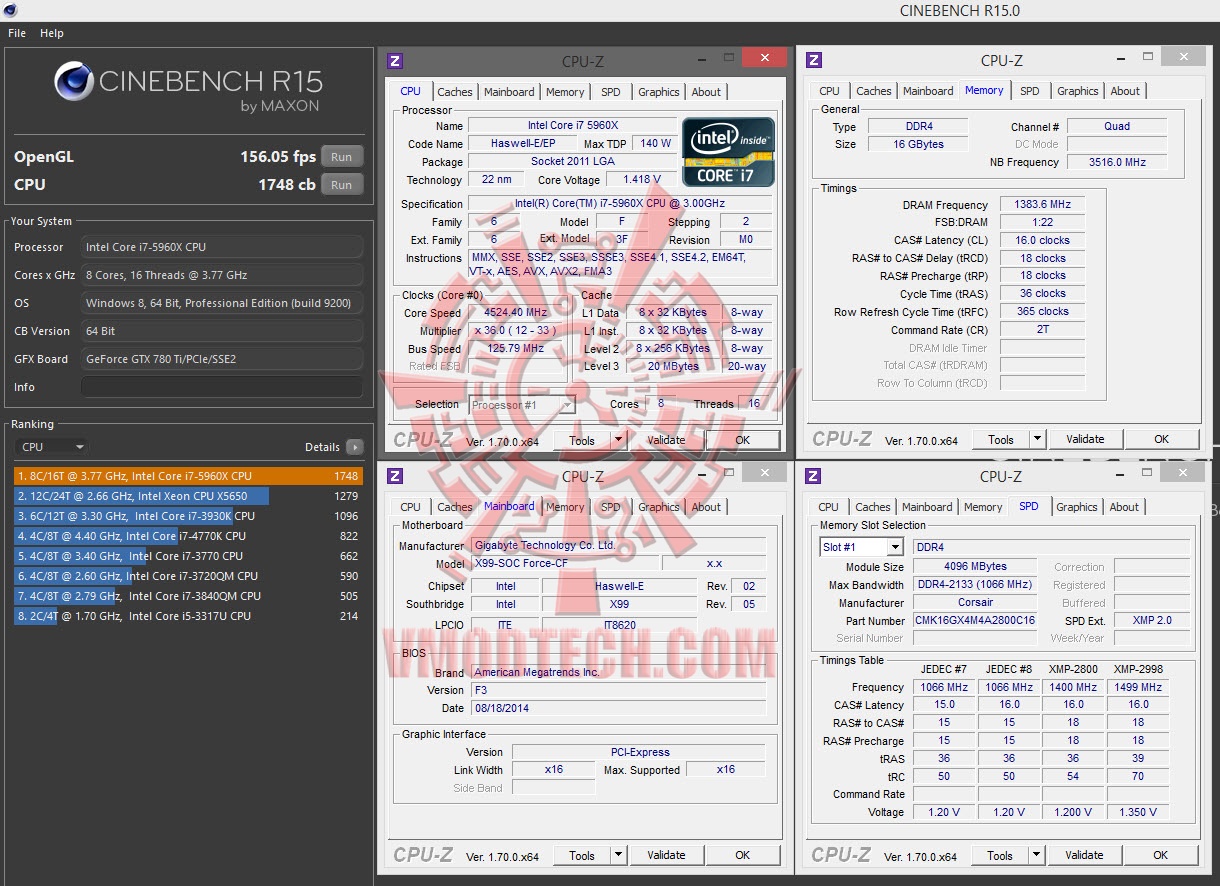Open SPD tab in Memory window
The image size is (1220, 886).
[1030, 91]
